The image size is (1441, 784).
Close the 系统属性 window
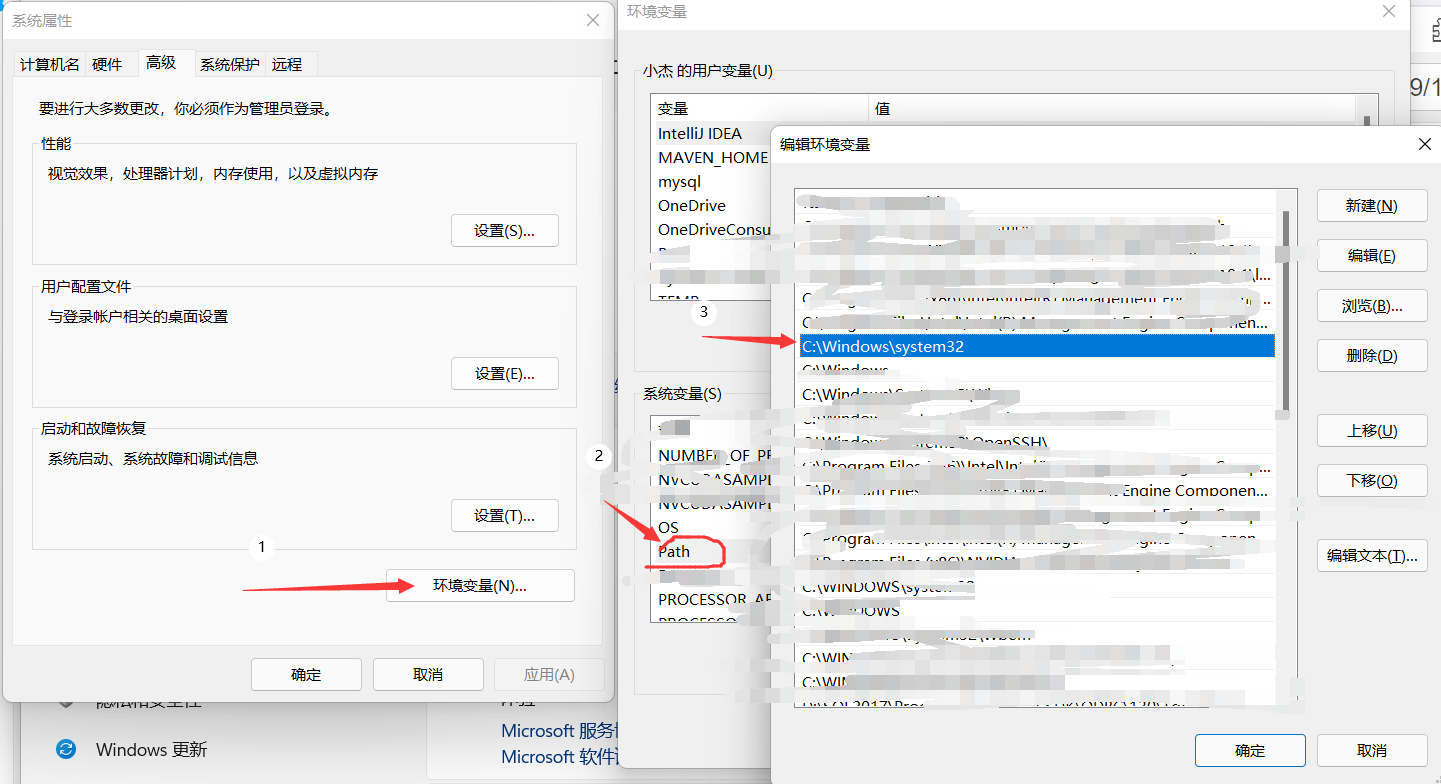[x=593, y=20]
